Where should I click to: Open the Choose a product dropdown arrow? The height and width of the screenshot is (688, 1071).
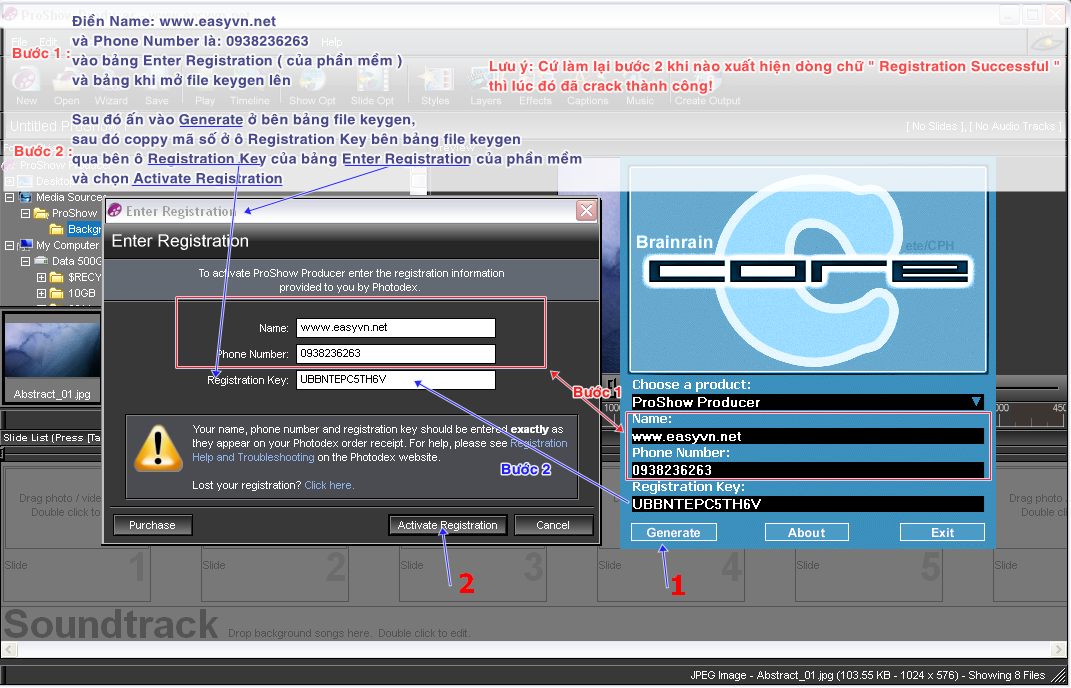(x=976, y=402)
